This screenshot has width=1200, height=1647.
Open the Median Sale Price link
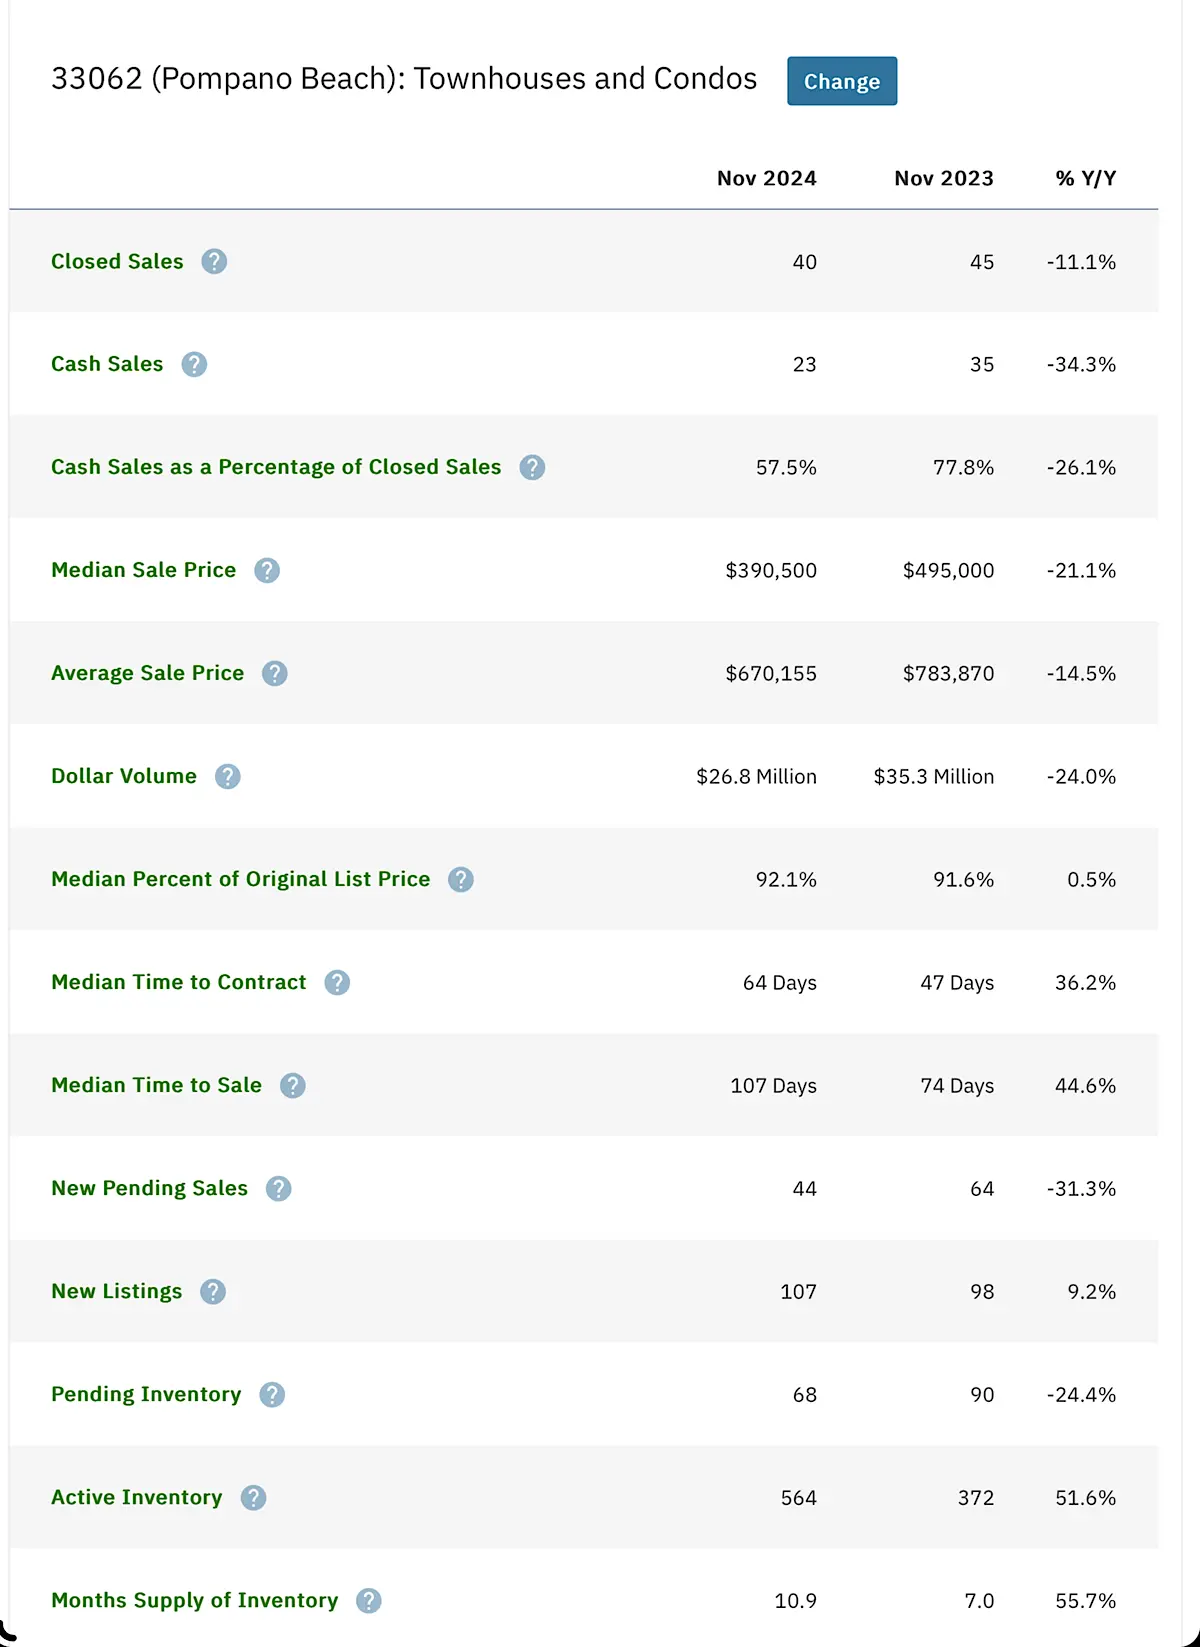point(144,570)
